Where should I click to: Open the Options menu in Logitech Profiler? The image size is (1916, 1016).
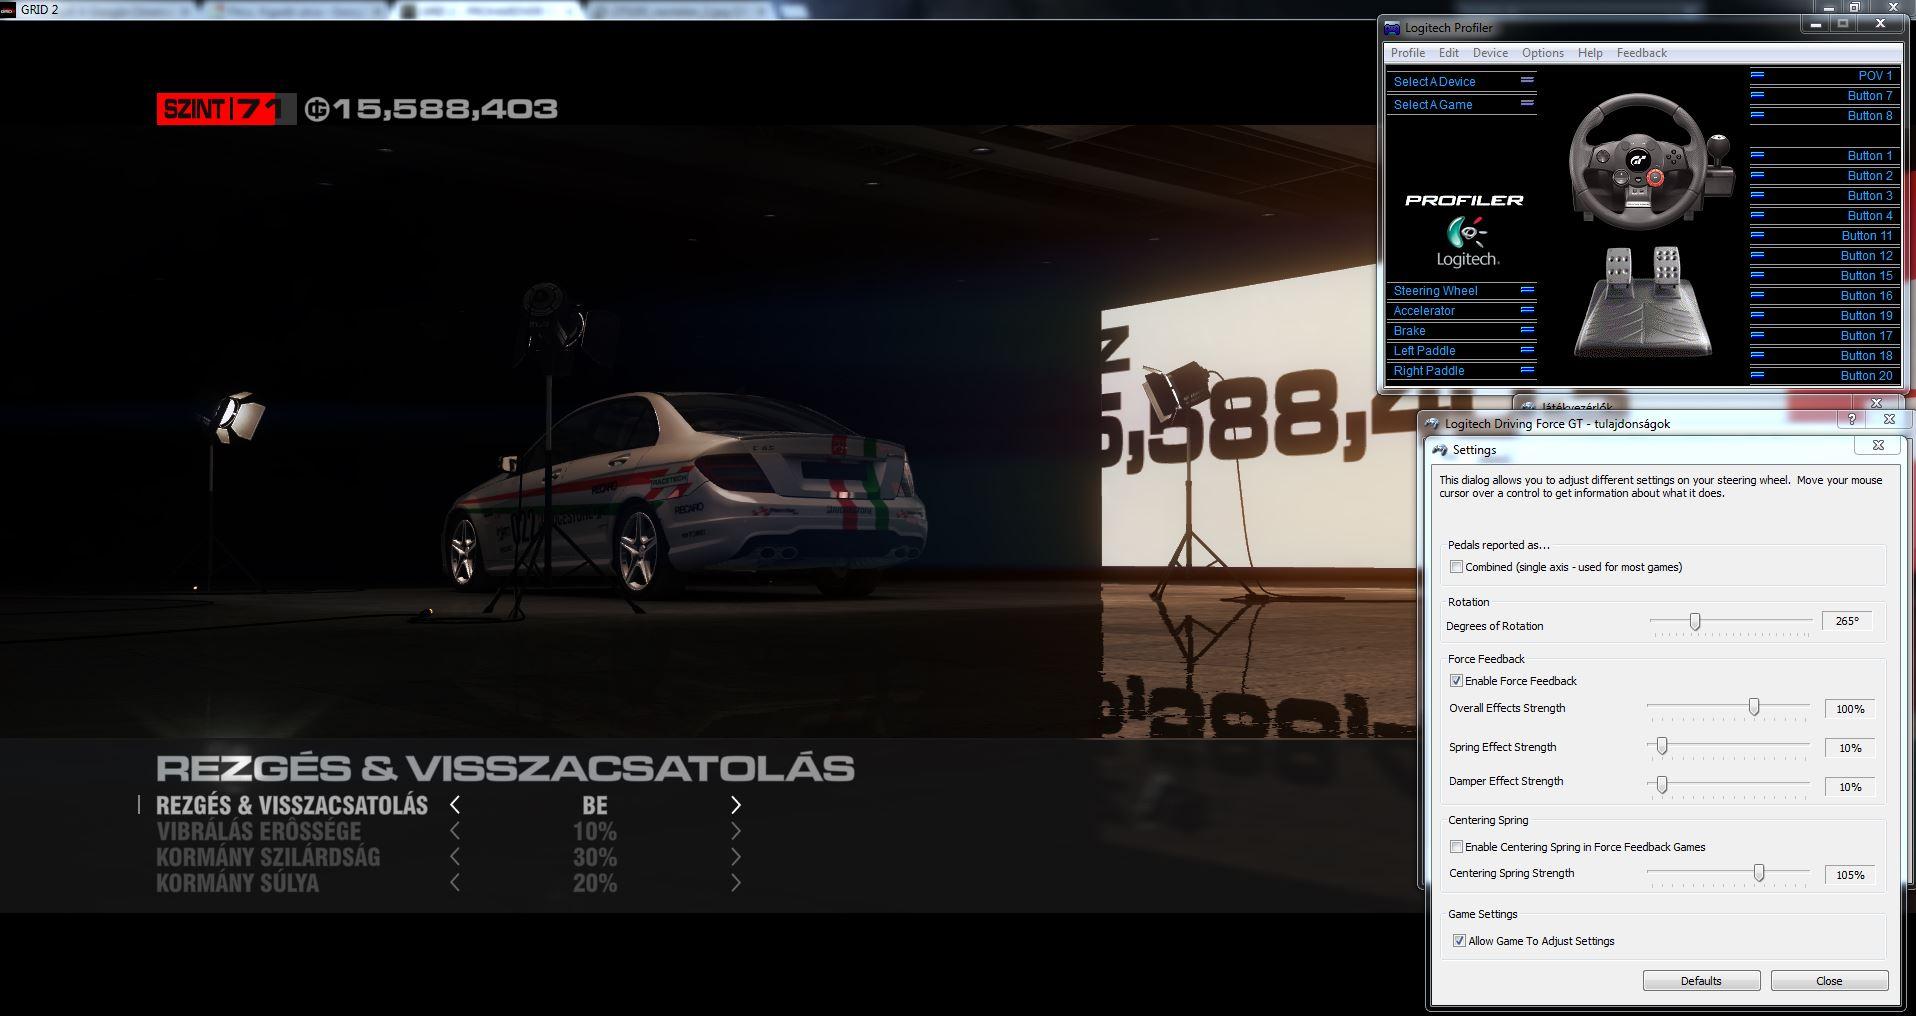[x=1542, y=53]
